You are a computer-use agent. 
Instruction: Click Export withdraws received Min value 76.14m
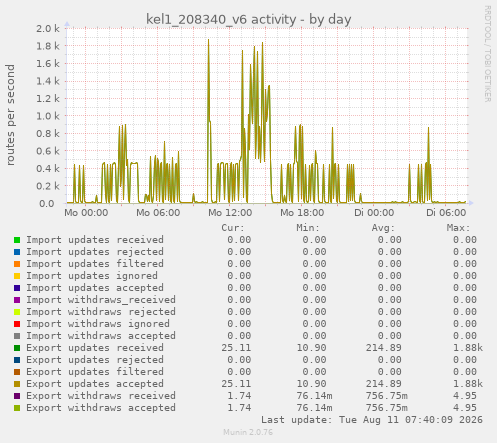tap(314, 396)
